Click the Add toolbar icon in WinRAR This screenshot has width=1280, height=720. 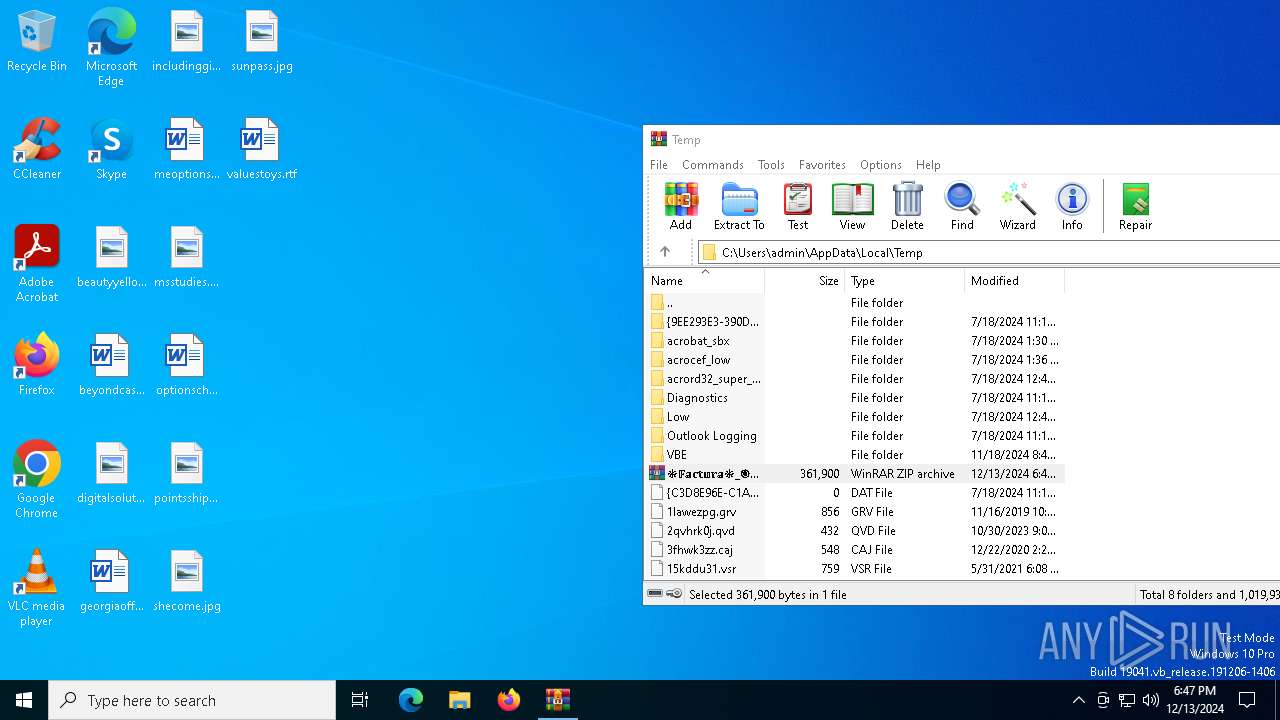(681, 206)
